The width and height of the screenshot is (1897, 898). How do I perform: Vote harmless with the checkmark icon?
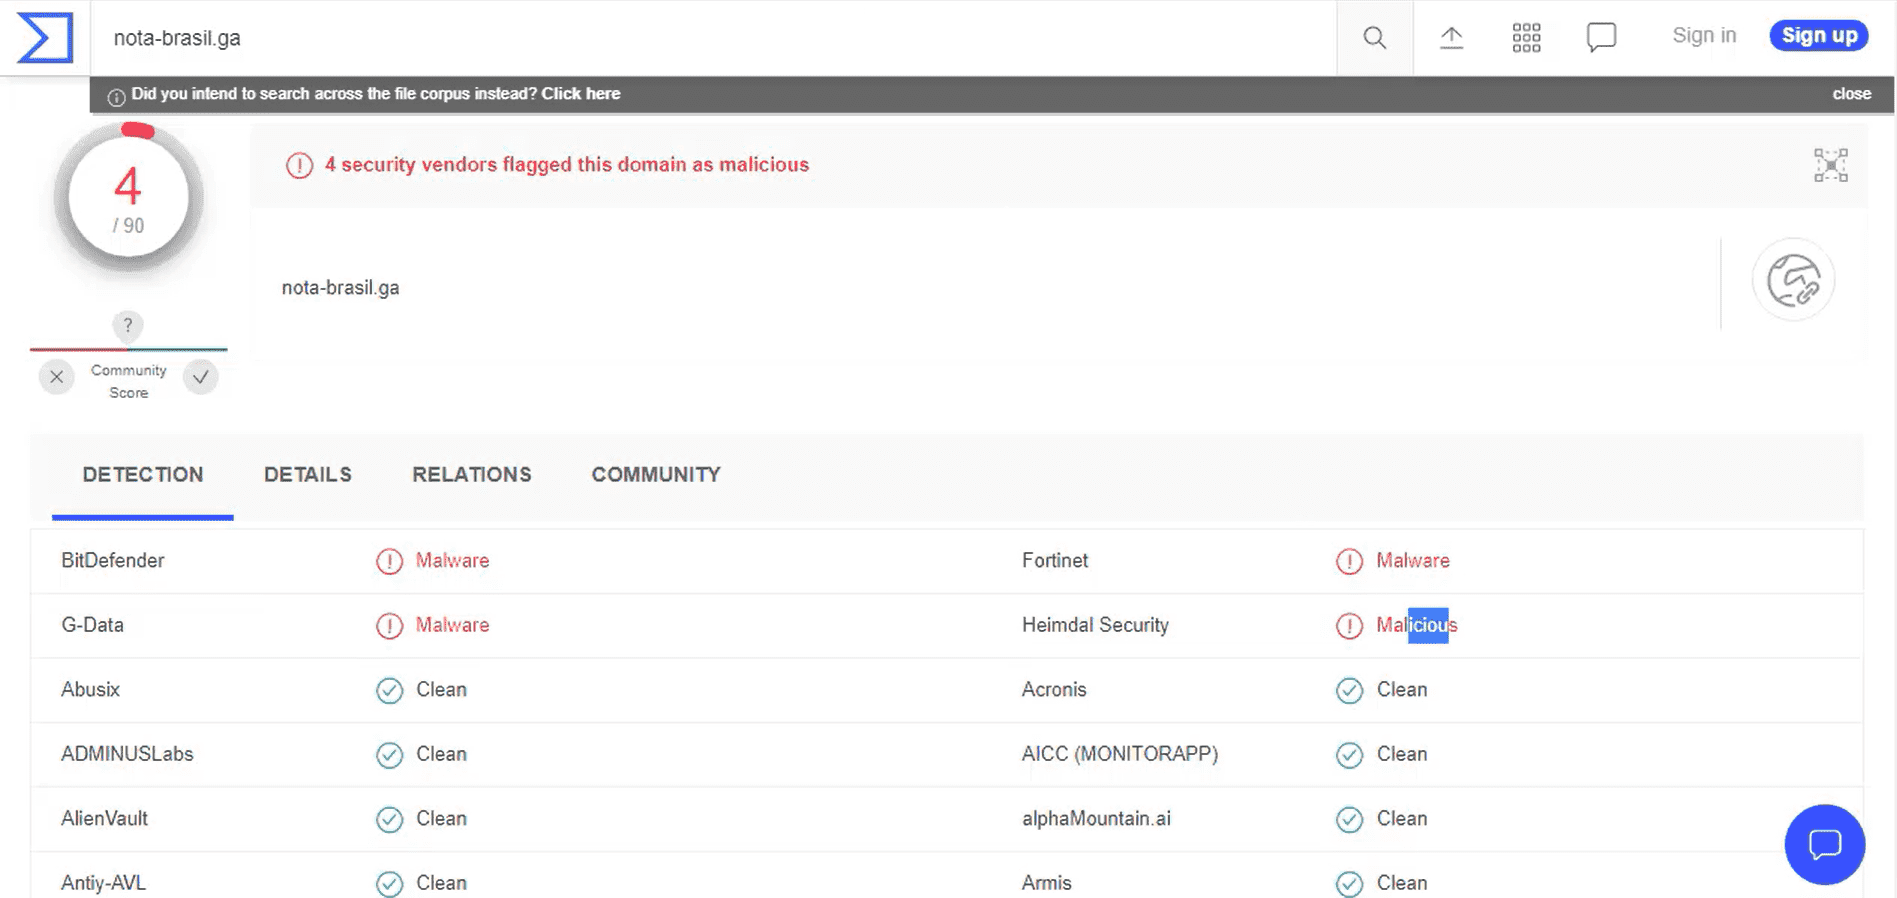click(x=201, y=377)
